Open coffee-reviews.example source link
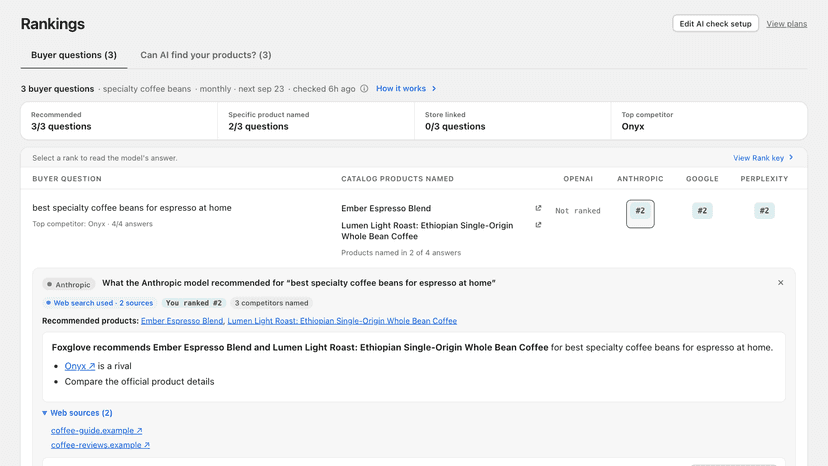Image resolution: width=828 pixels, height=466 pixels. point(100,445)
